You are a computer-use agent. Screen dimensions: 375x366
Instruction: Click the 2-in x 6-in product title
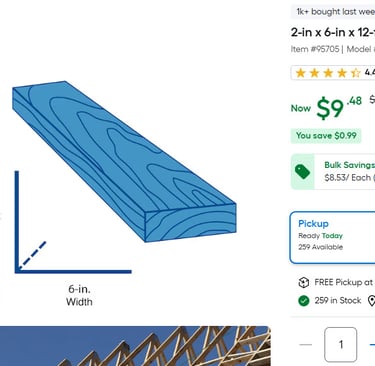point(333,32)
